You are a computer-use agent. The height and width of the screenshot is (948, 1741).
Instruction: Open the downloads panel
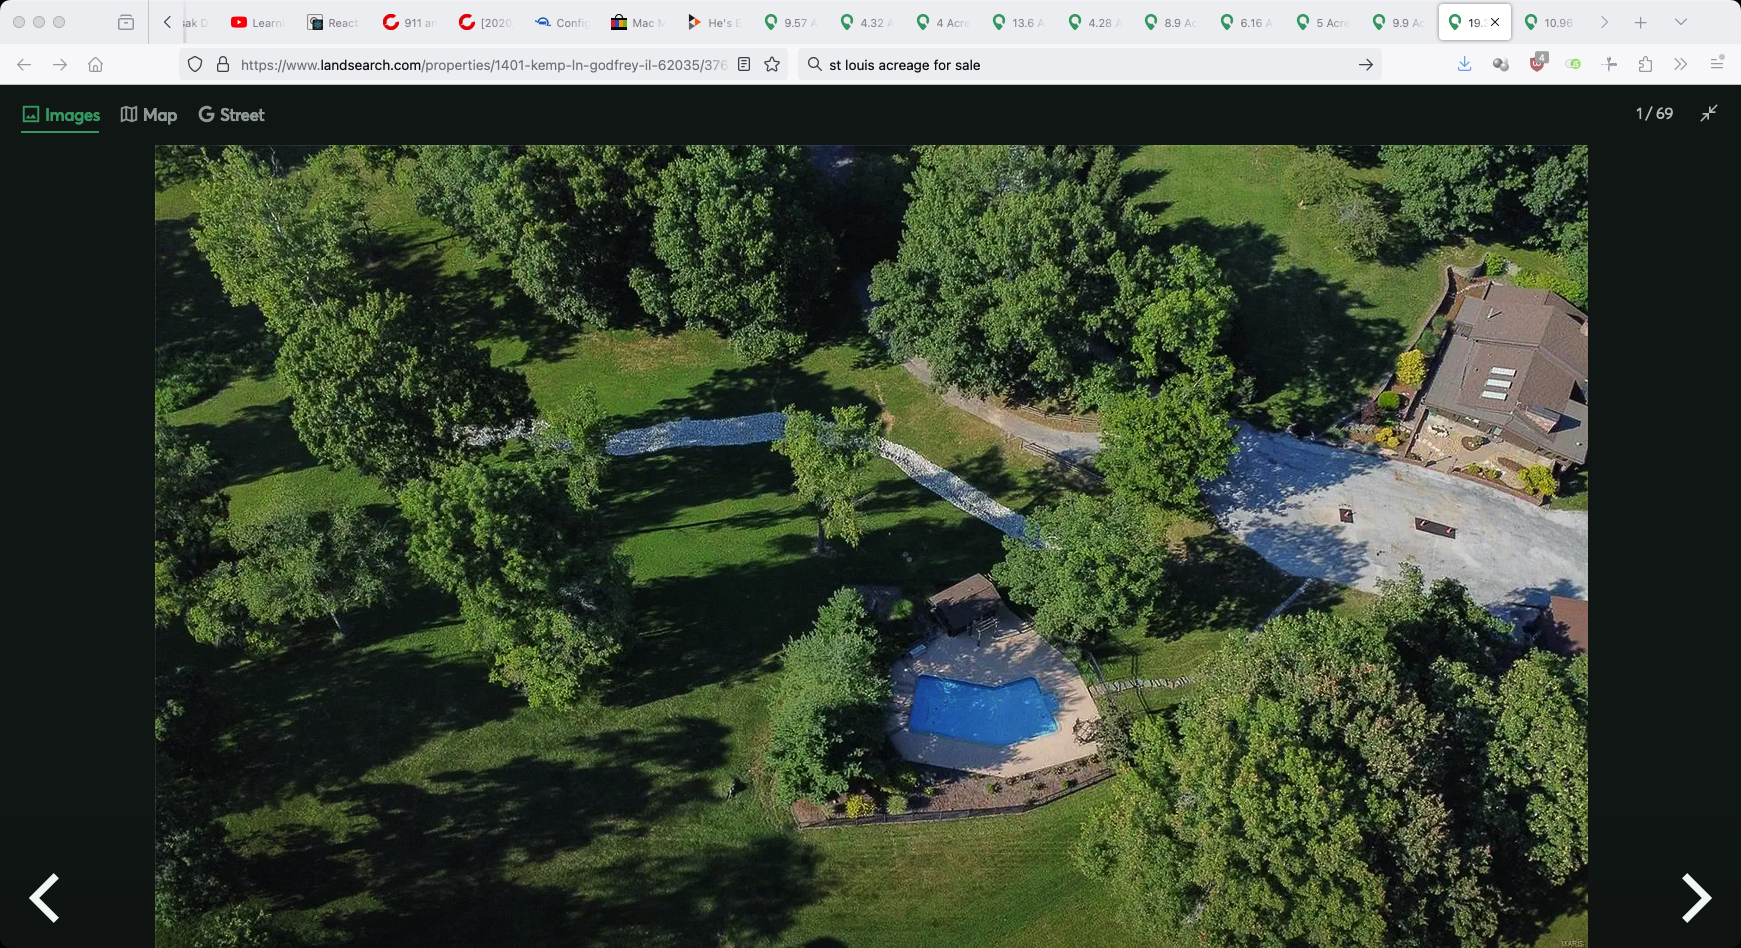[1464, 64]
